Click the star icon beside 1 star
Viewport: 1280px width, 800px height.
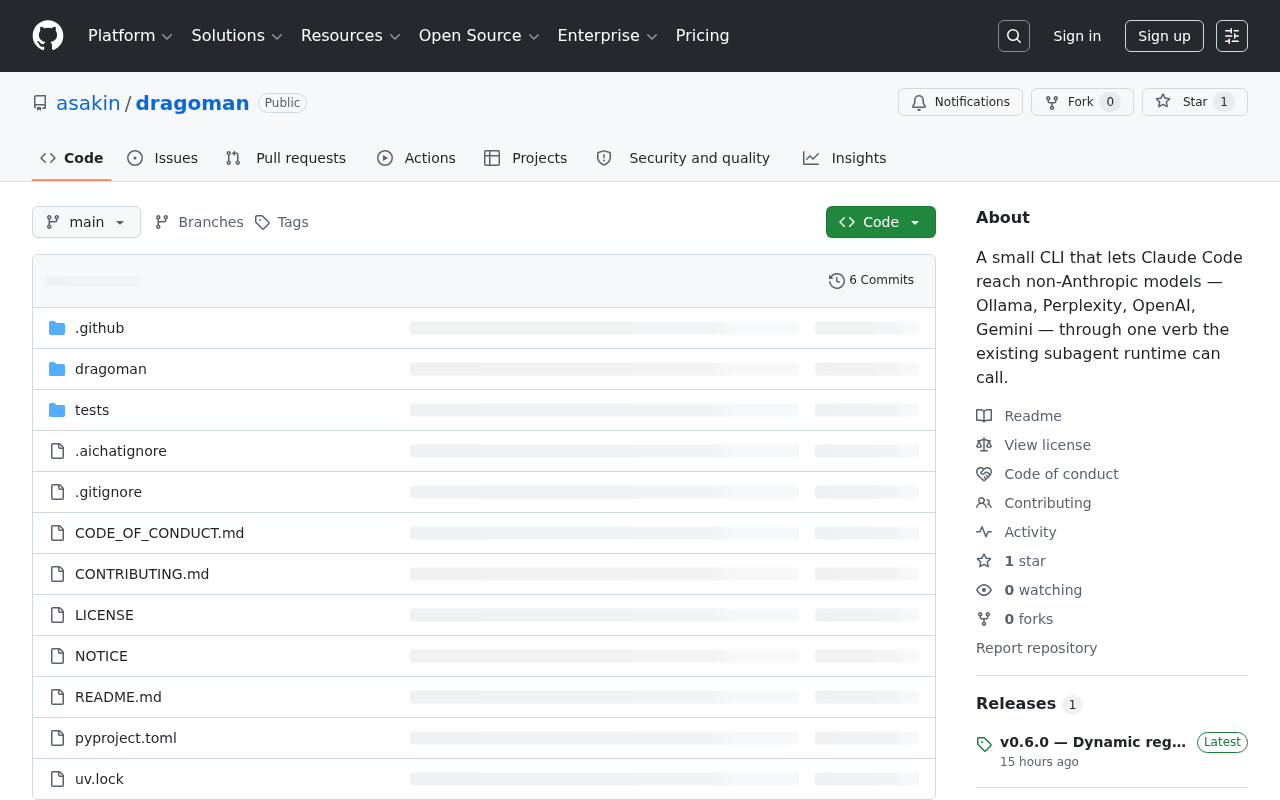(984, 561)
